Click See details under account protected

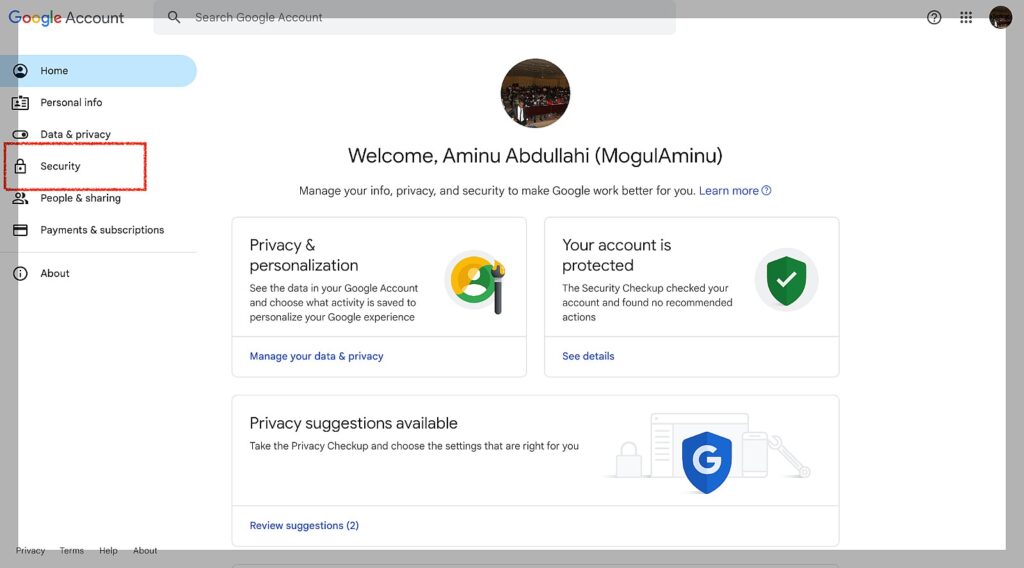(588, 356)
